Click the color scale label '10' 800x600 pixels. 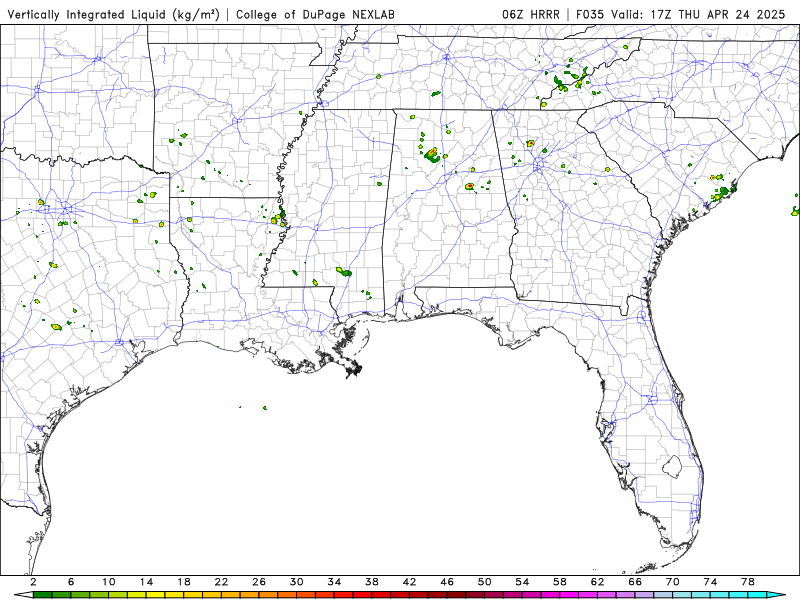109,582
